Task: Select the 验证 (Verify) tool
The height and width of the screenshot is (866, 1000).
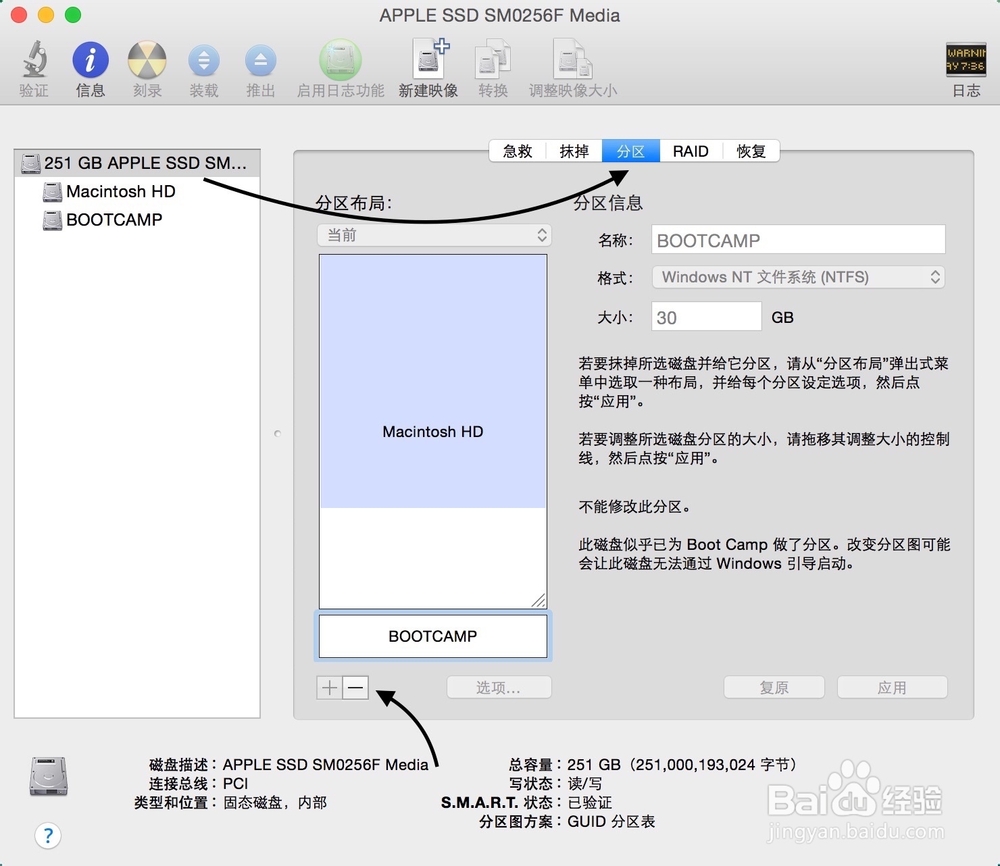Action: (33, 60)
